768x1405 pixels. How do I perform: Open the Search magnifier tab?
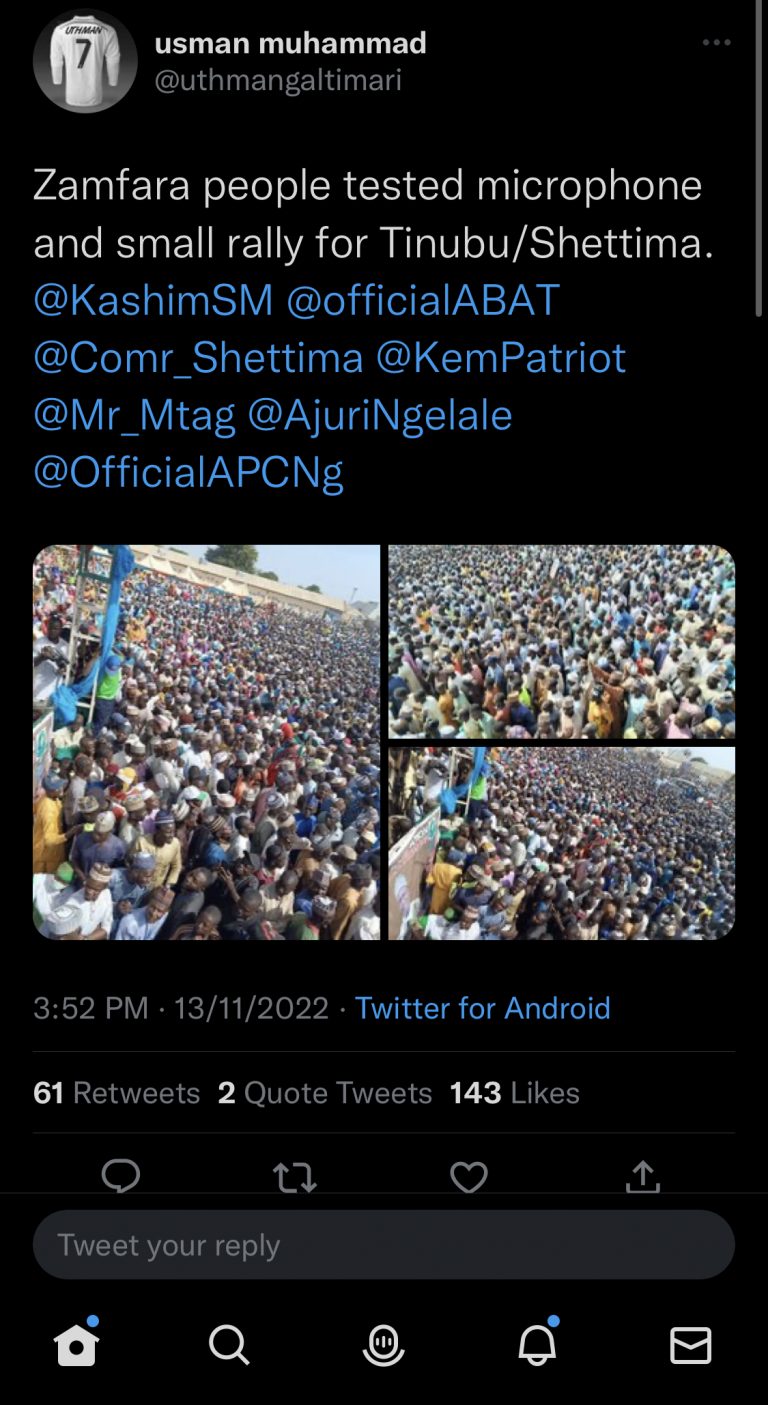pyautogui.click(x=229, y=1346)
